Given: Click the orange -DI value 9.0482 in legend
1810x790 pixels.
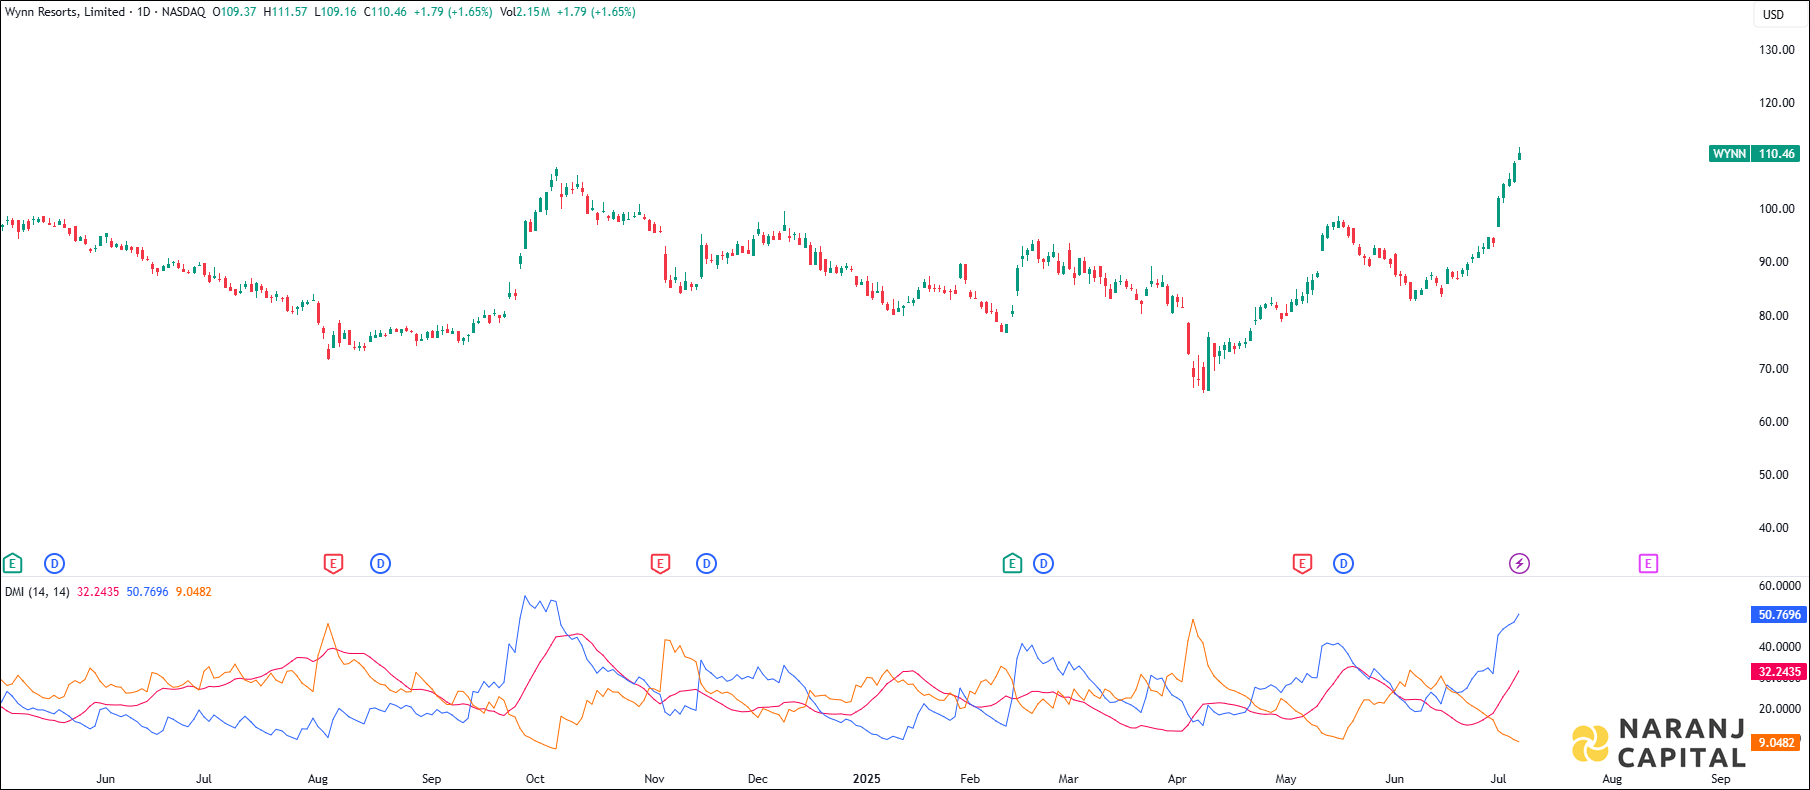Looking at the screenshot, I should click(194, 592).
